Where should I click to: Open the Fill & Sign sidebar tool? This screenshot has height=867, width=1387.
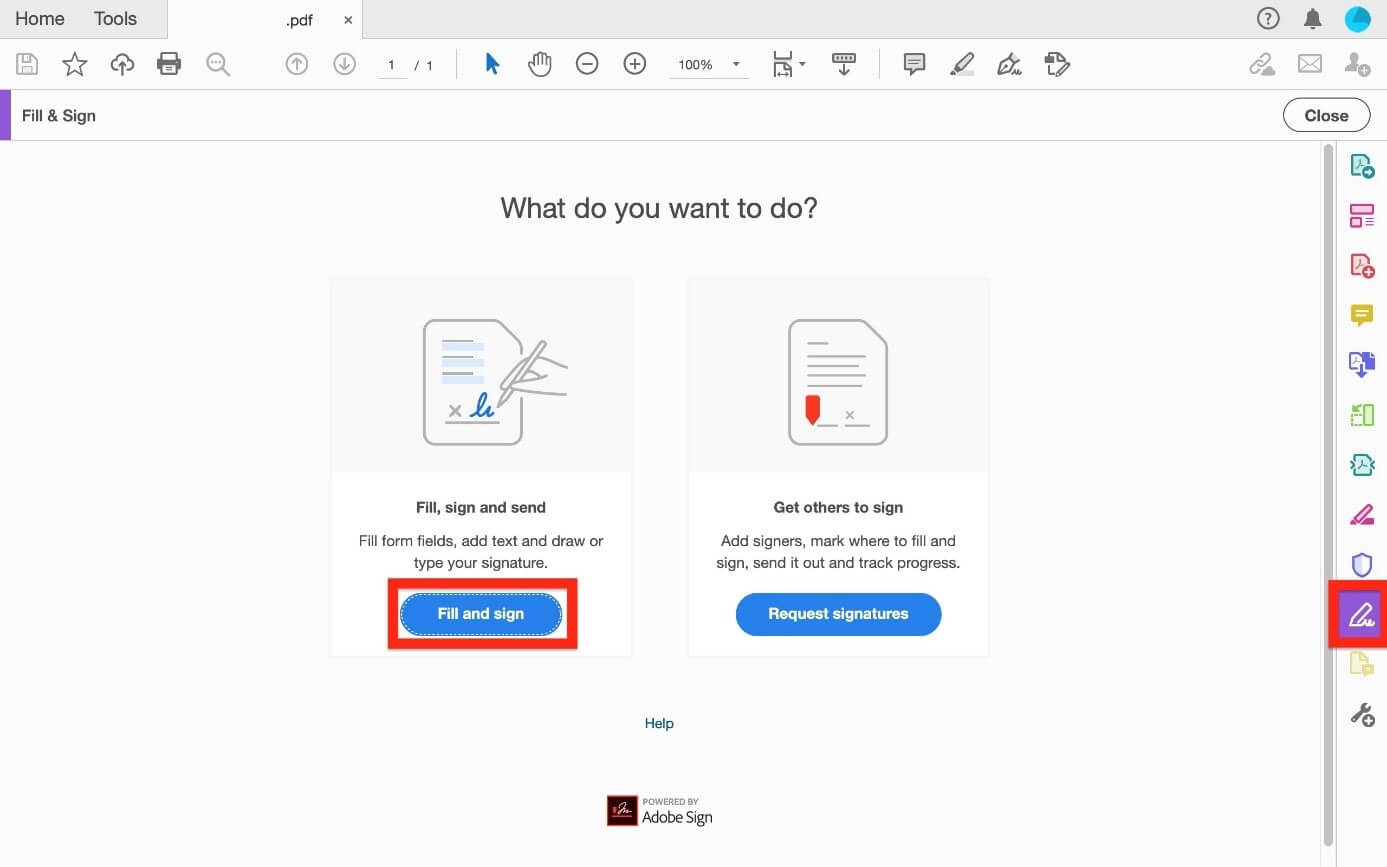[x=1361, y=614]
